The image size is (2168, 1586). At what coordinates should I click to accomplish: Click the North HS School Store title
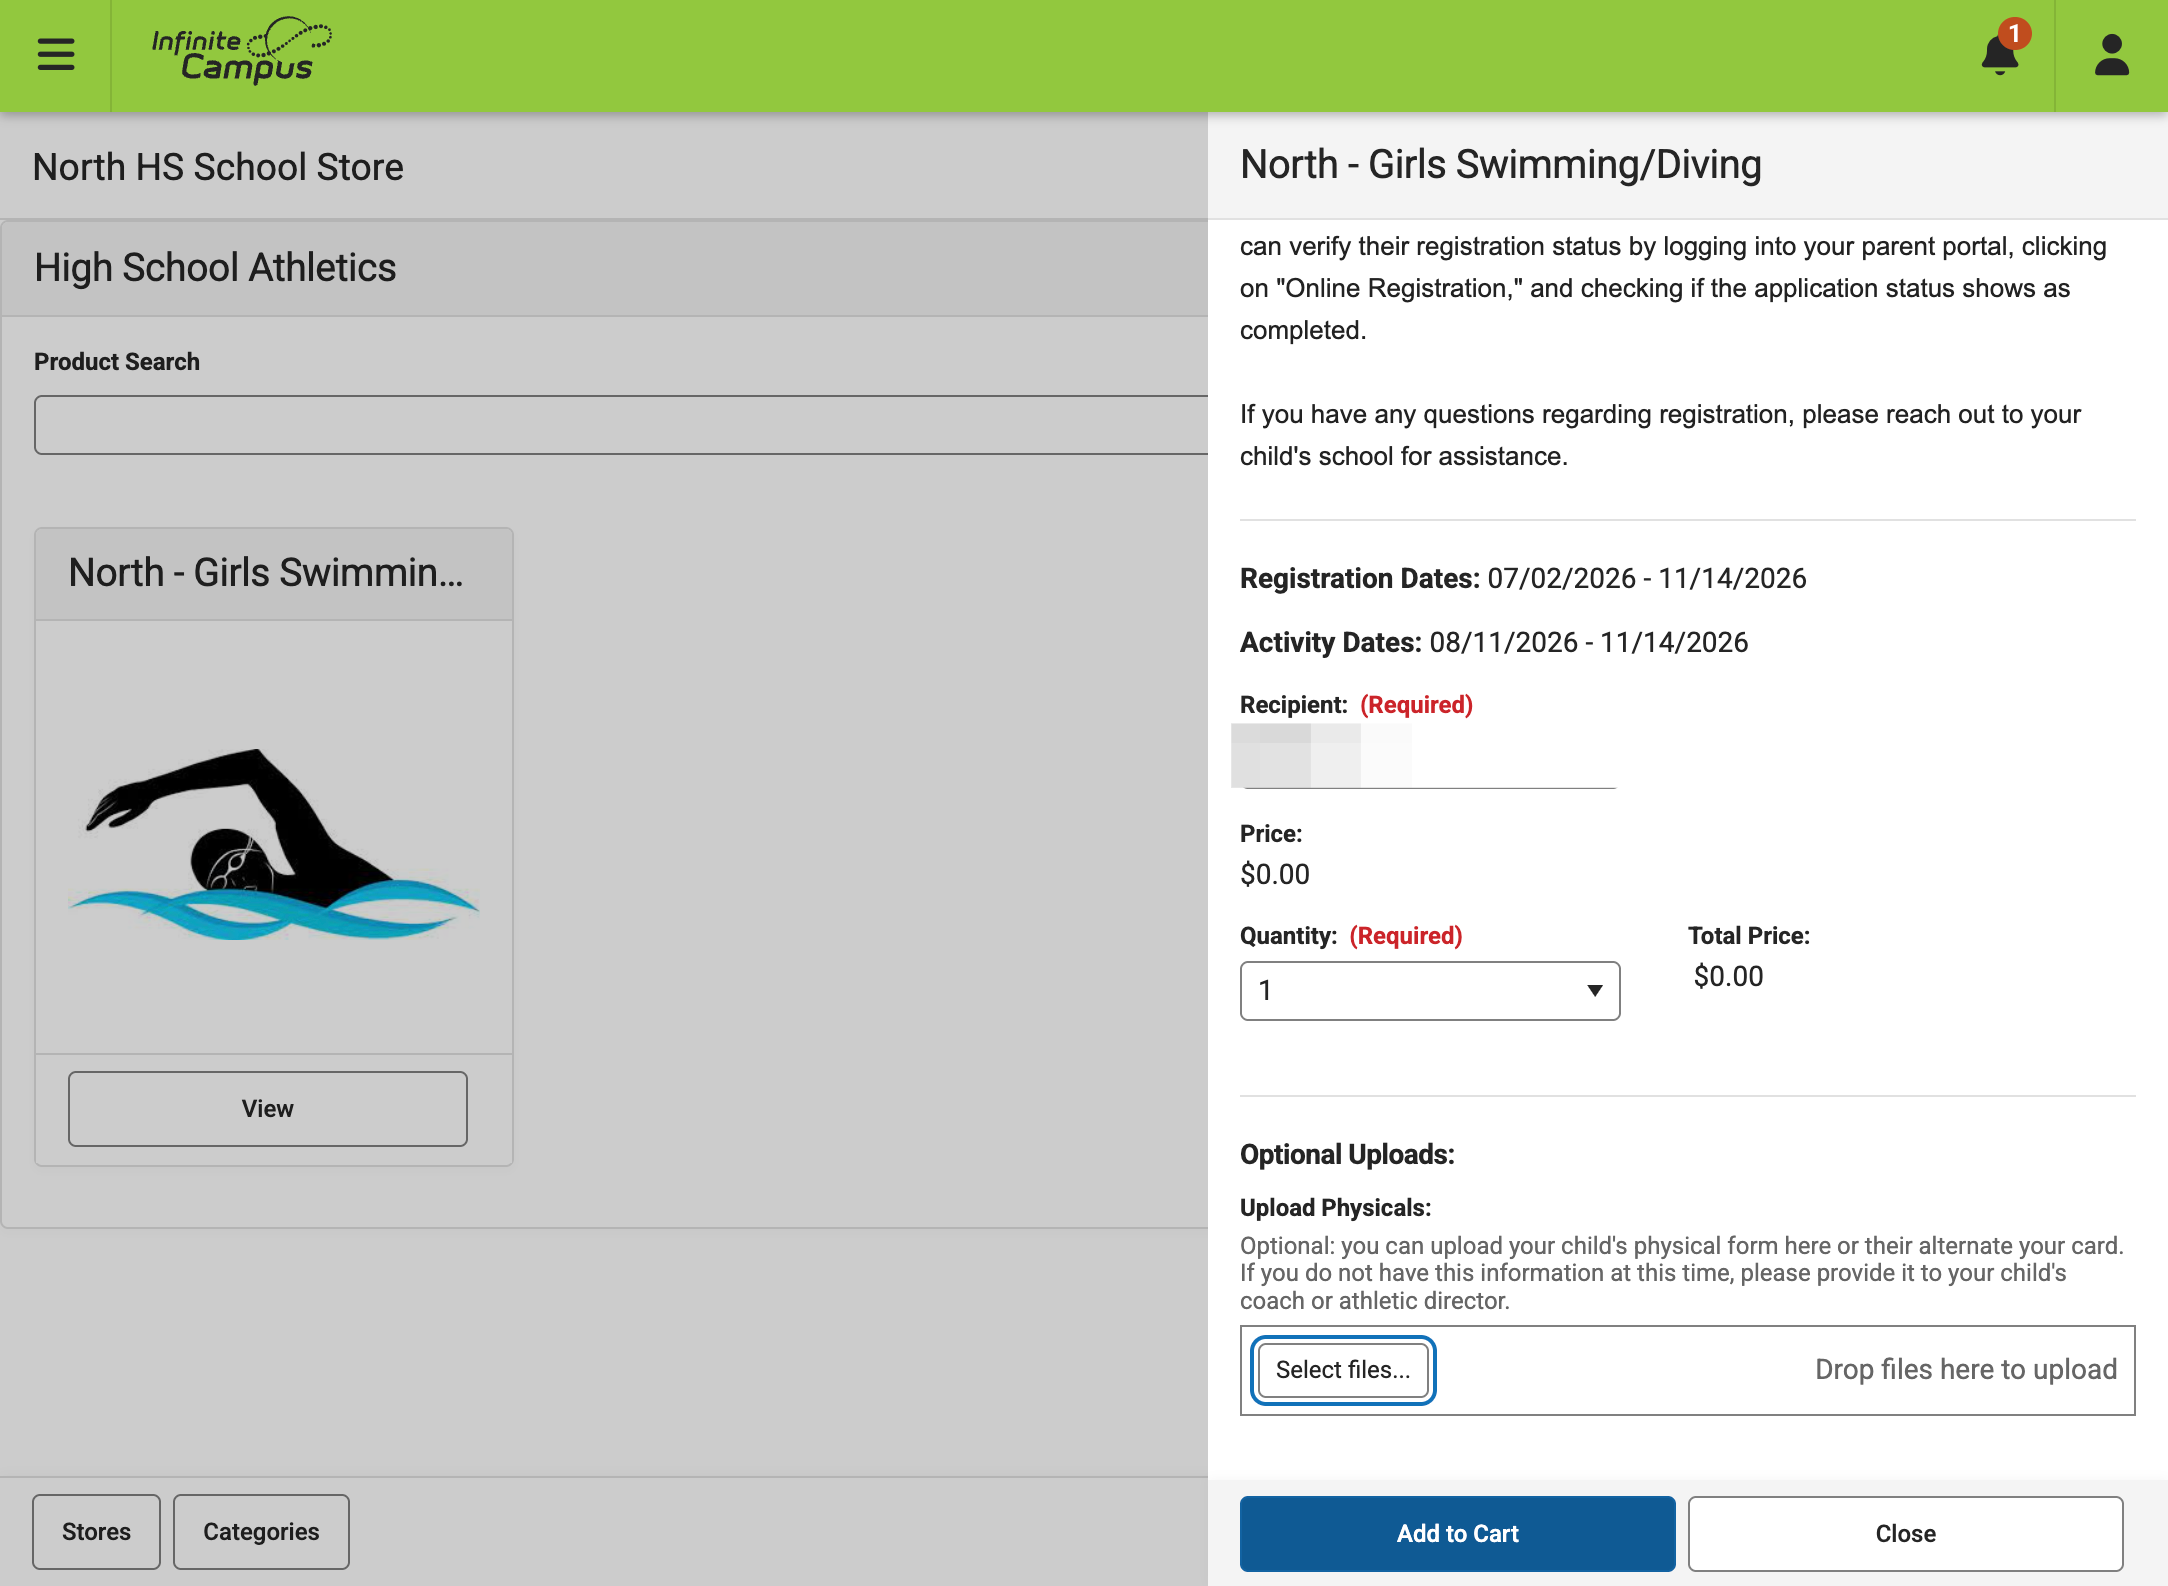[x=218, y=167]
